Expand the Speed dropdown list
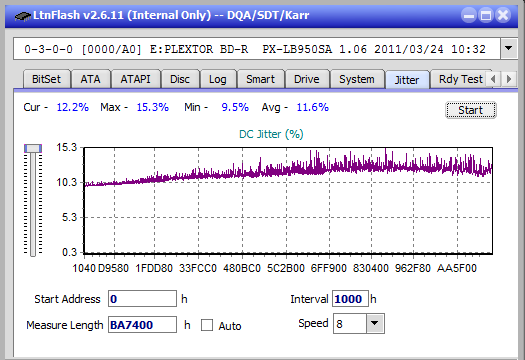Image resolution: width=525 pixels, height=360 pixels. (x=375, y=323)
